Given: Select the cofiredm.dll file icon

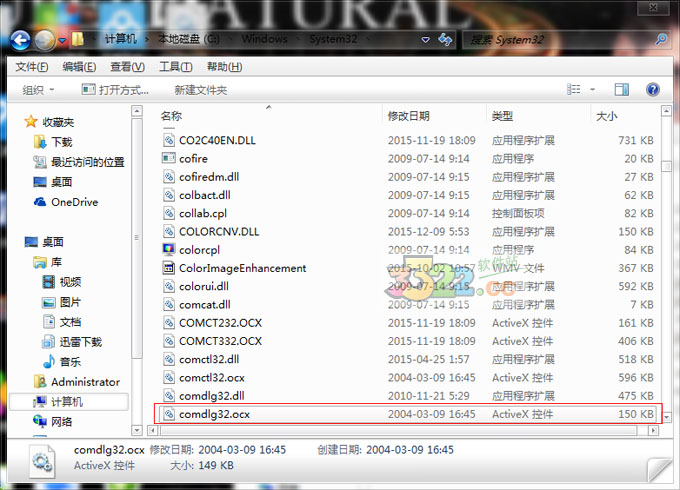Looking at the screenshot, I should pyautogui.click(x=169, y=176).
